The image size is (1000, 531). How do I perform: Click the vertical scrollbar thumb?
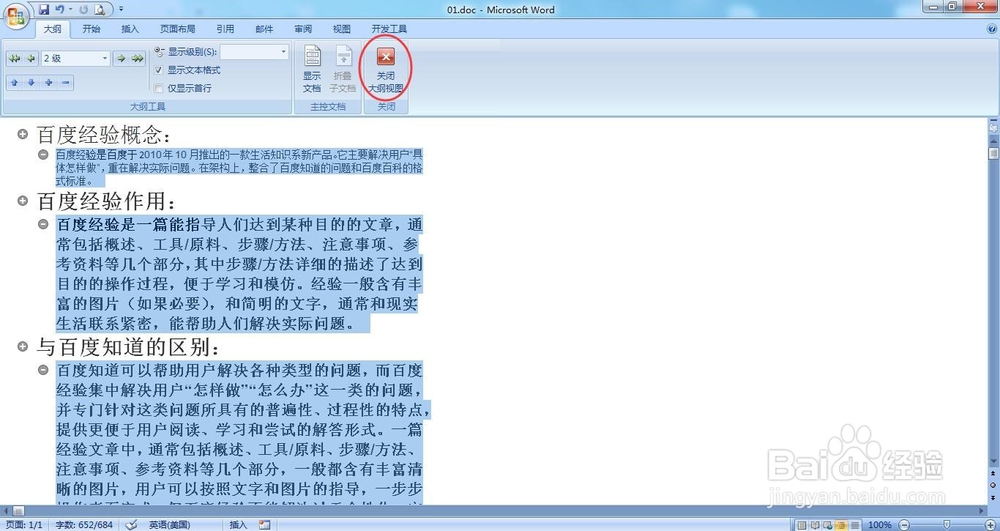[993, 153]
